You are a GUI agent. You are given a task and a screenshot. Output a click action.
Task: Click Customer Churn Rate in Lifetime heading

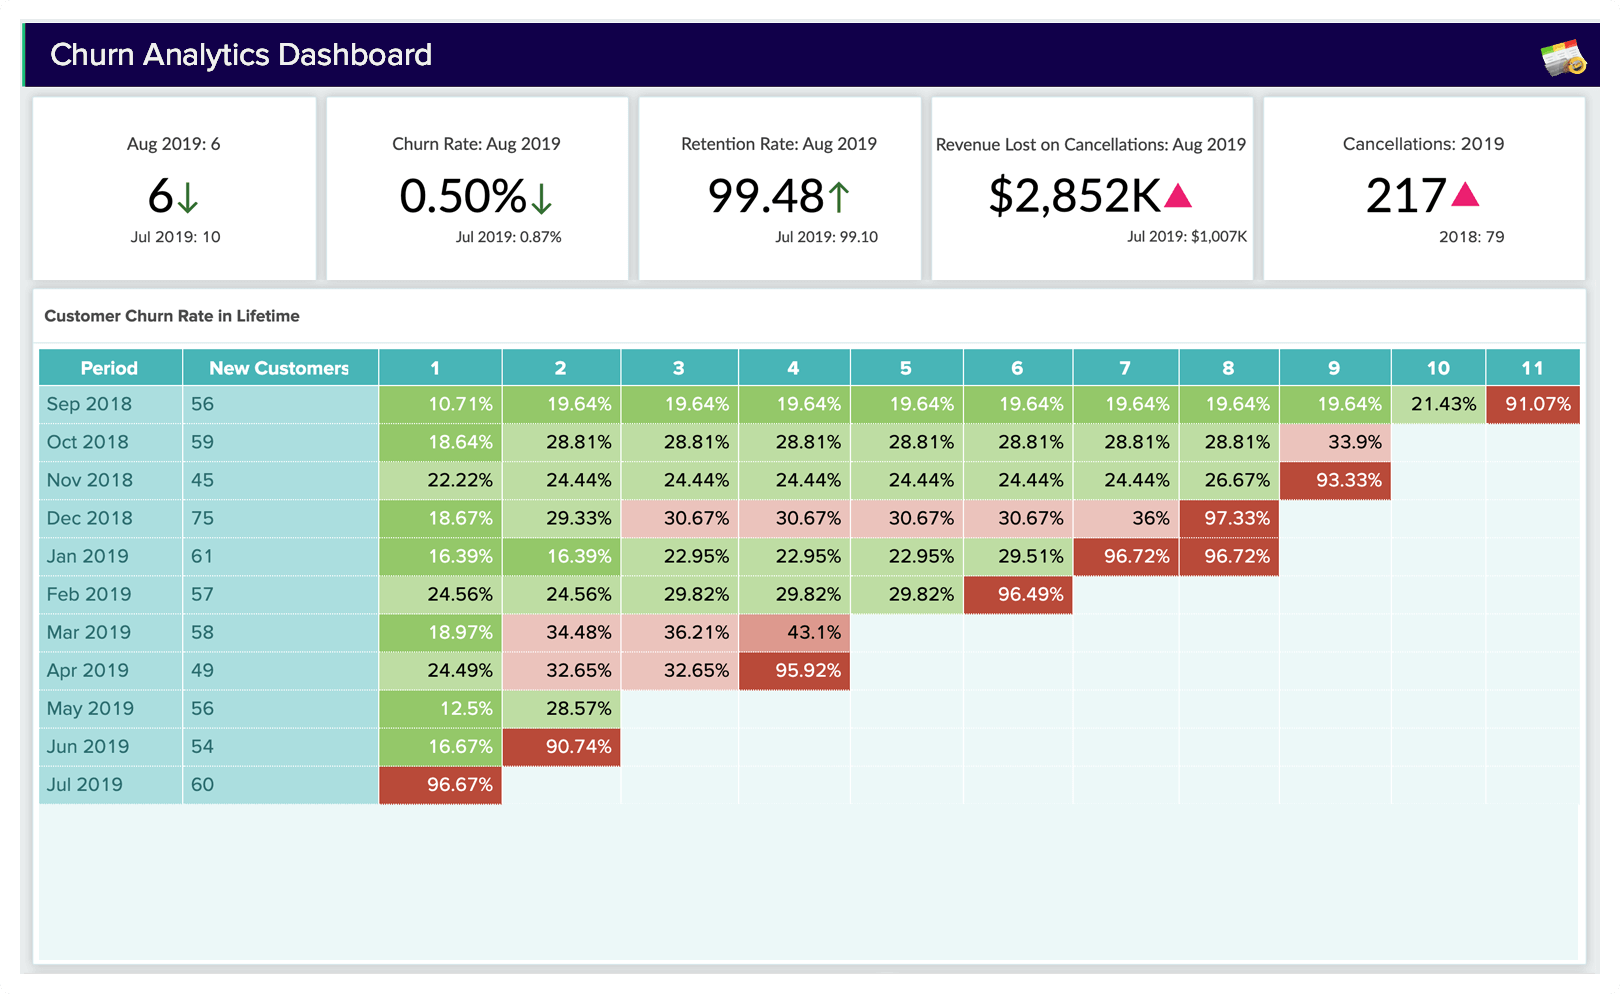pos(172,316)
